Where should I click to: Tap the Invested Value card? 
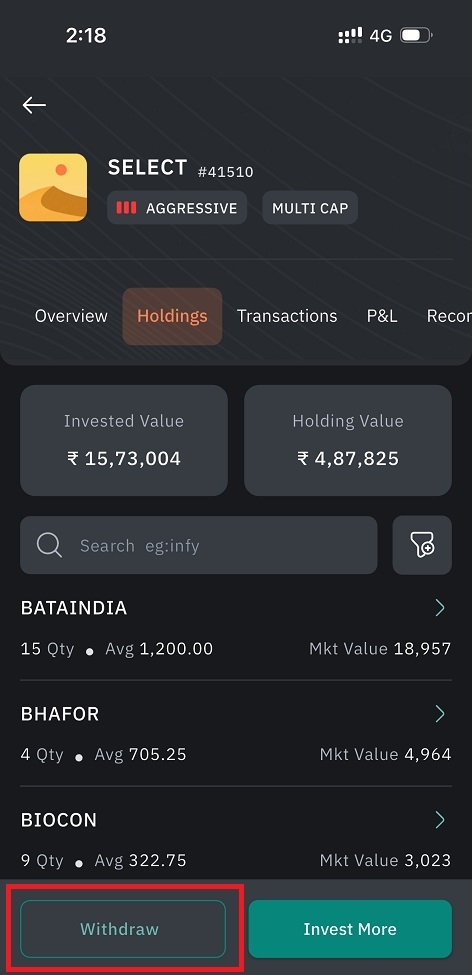(124, 440)
